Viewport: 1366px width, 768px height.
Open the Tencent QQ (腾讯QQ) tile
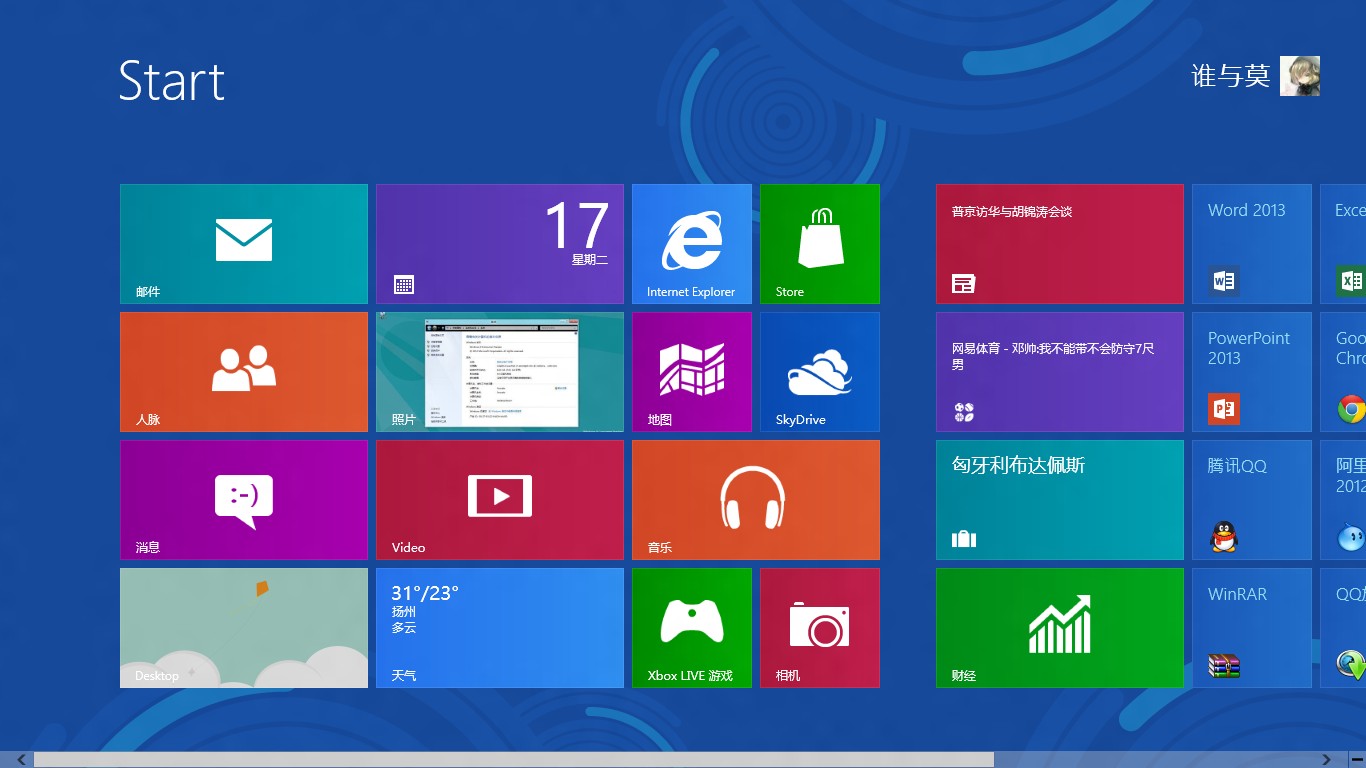coord(1251,500)
